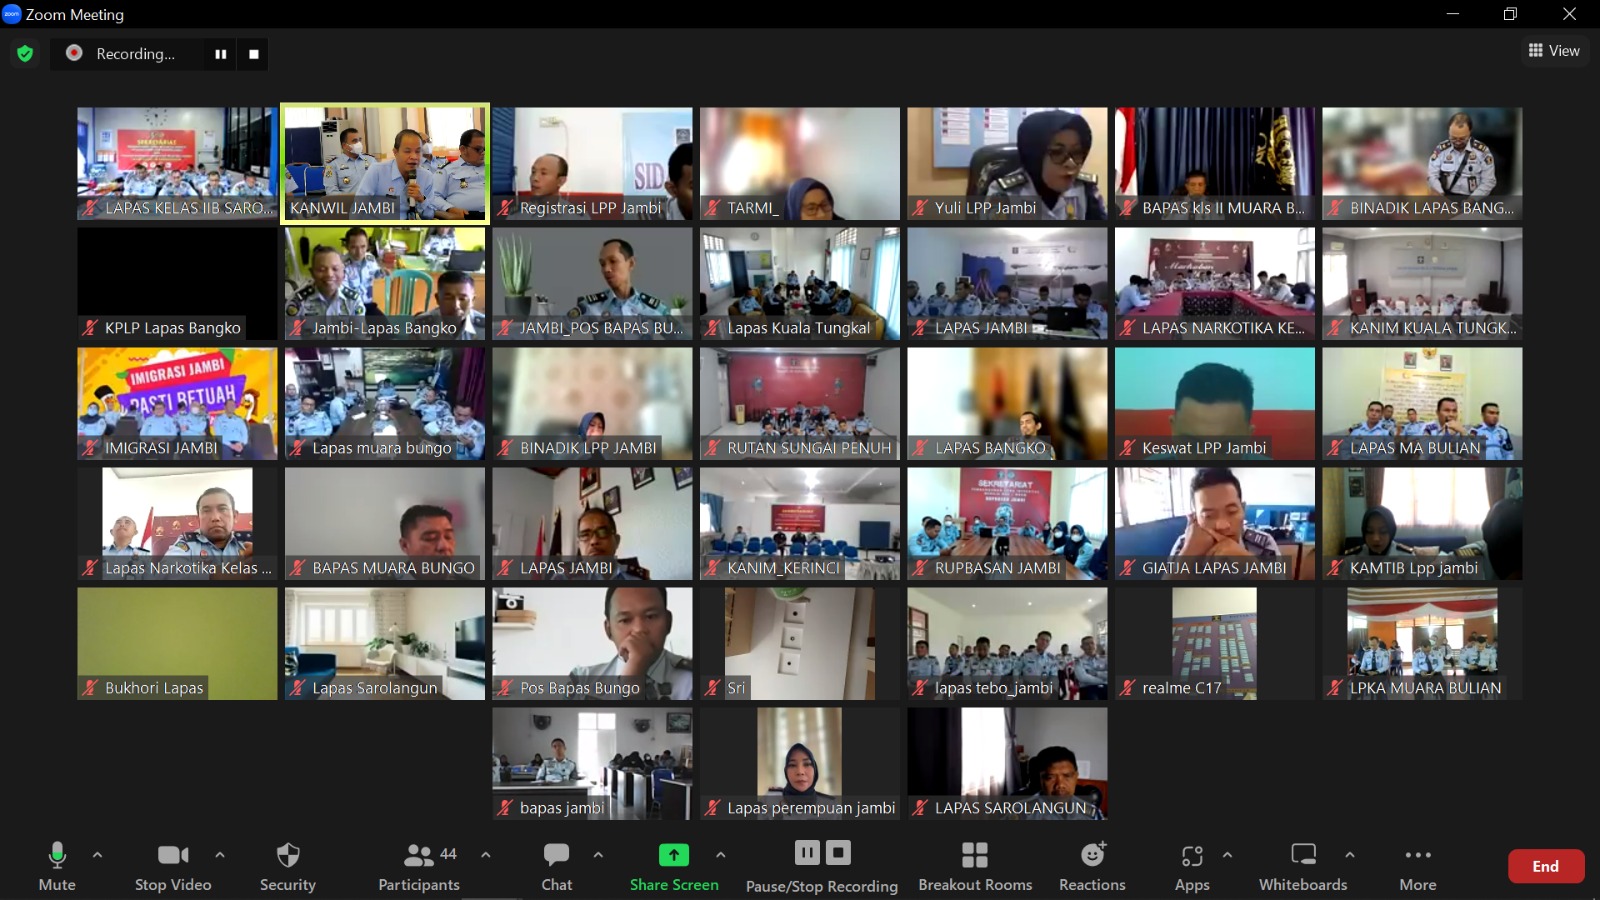Screen dimensions: 1600x900
Task: Open the Security options
Action: [288, 867]
